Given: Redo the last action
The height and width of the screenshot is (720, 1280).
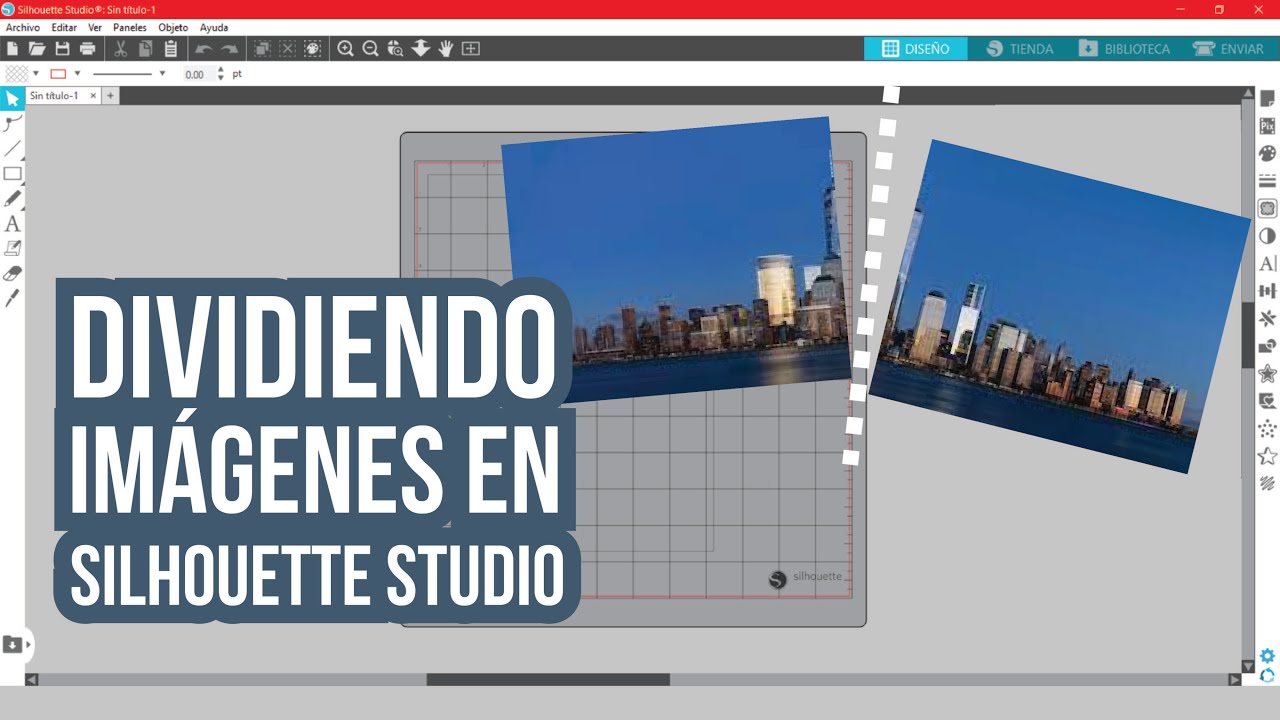Looking at the screenshot, I should tap(229, 48).
